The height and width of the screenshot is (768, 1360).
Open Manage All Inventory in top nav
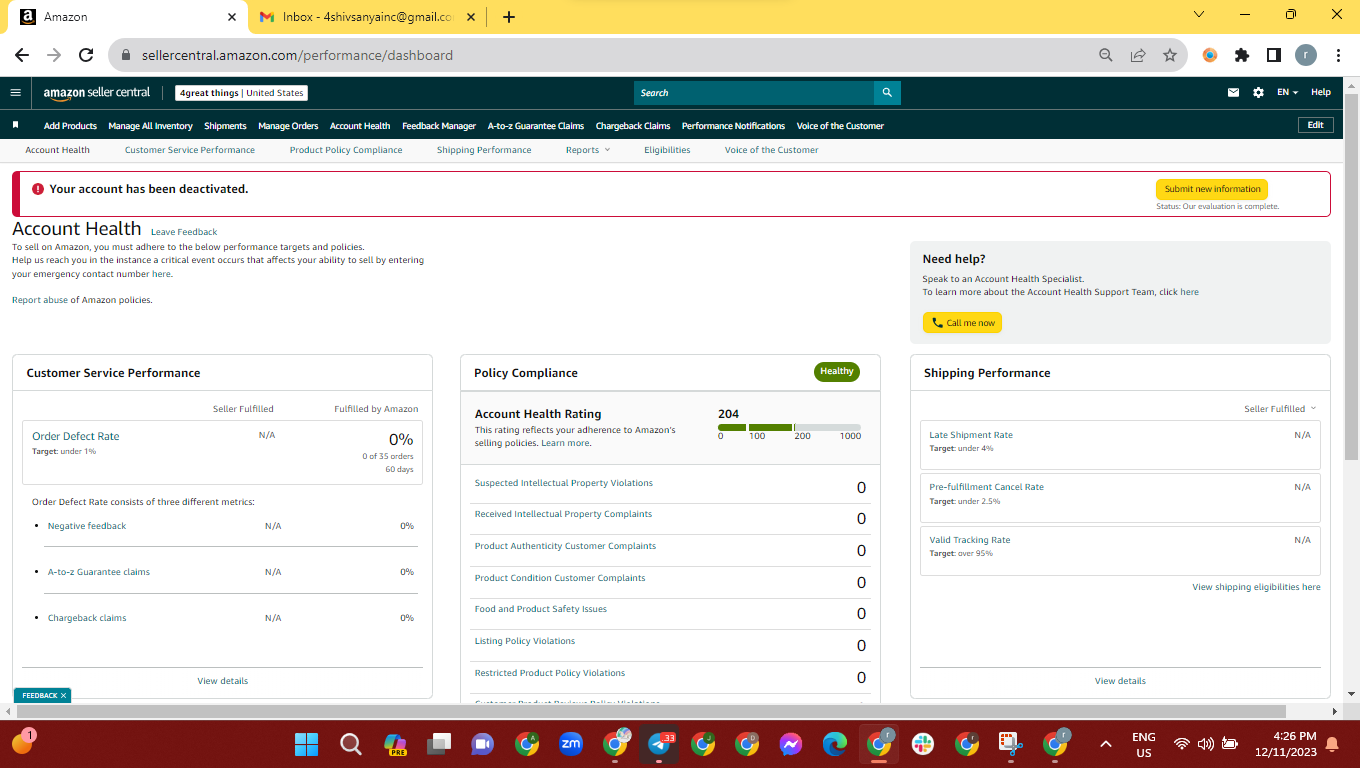[150, 126]
